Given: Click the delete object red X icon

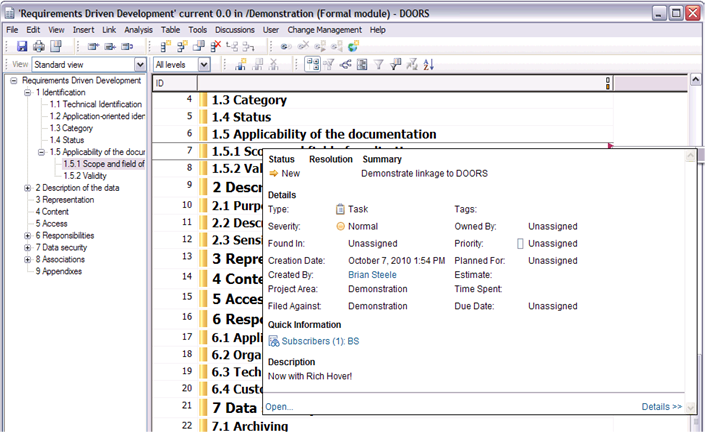Looking at the screenshot, I should coord(216,46).
